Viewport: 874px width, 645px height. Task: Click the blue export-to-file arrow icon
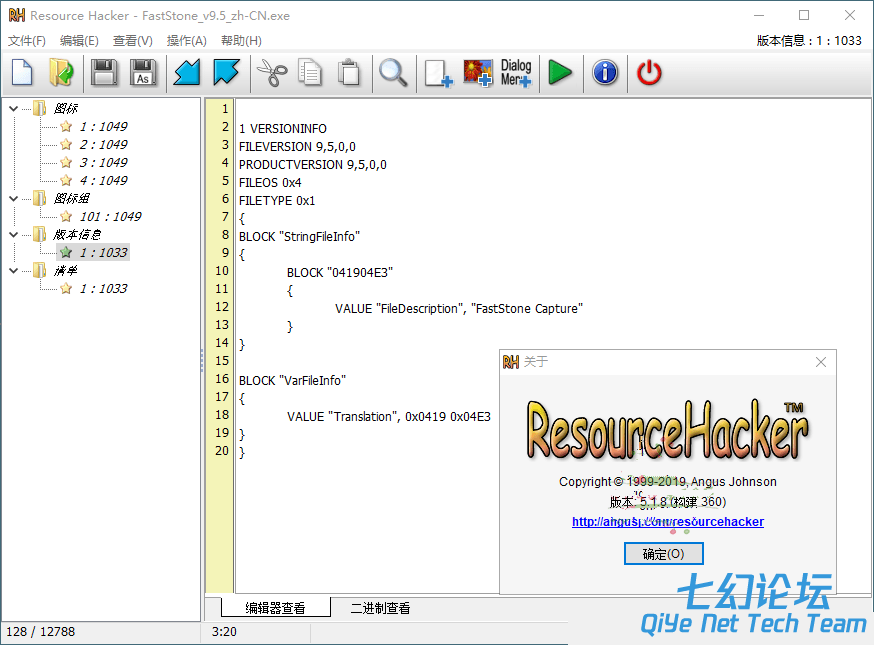click(226, 72)
